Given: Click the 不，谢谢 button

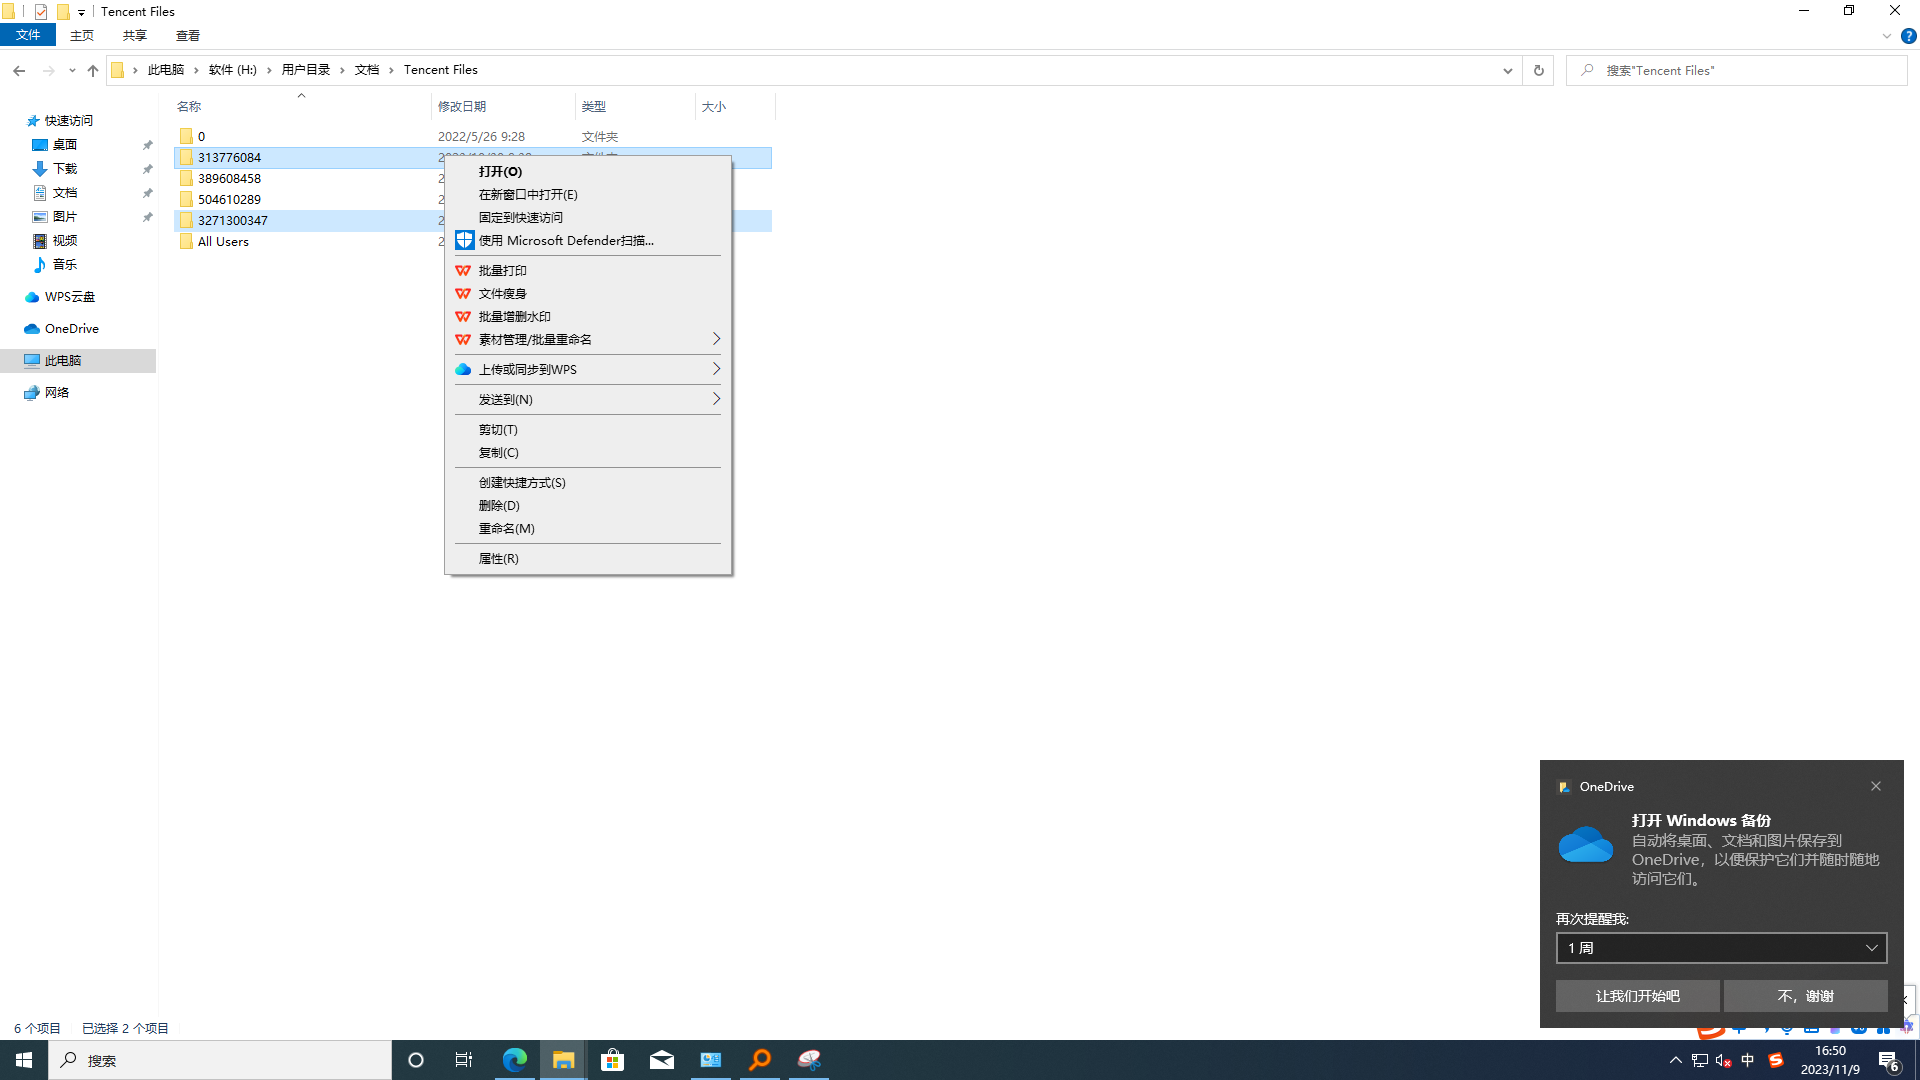Looking at the screenshot, I should (1805, 996).
